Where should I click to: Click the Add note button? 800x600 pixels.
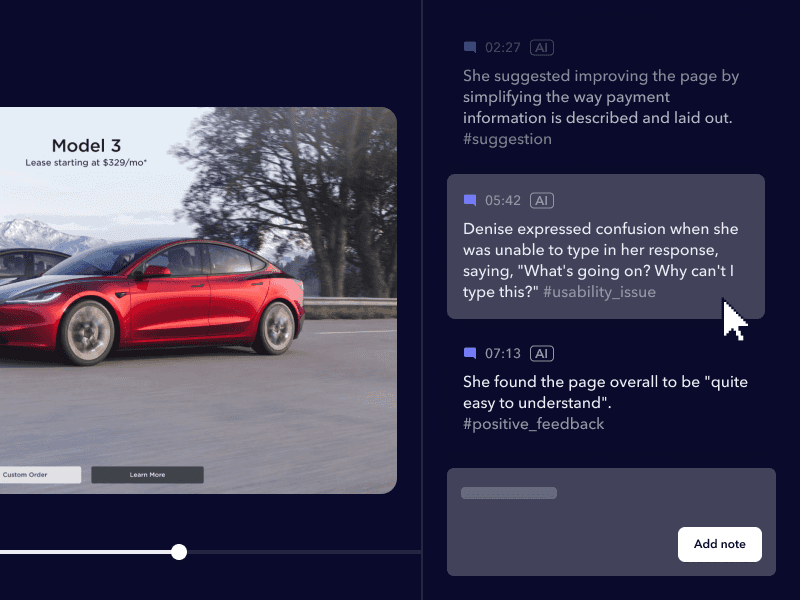720,544
